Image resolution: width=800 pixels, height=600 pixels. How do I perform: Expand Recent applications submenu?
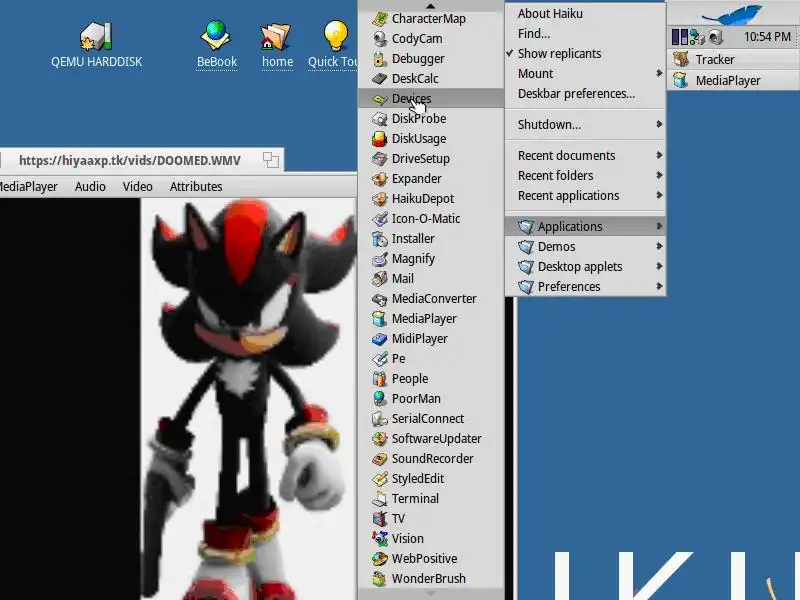[585, 195]
